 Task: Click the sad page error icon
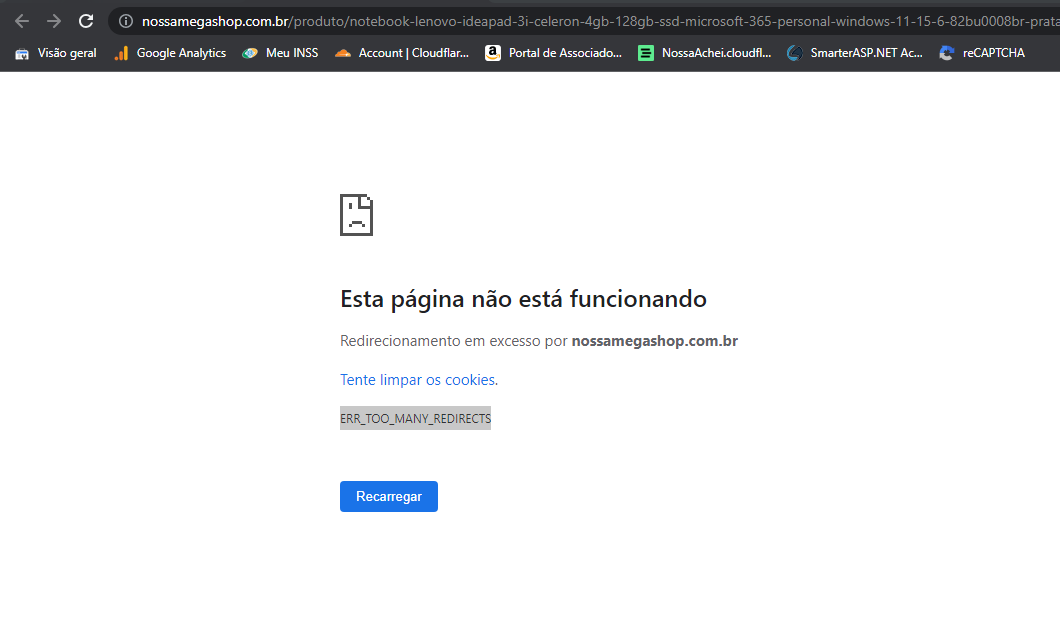[x=356, y=215]
